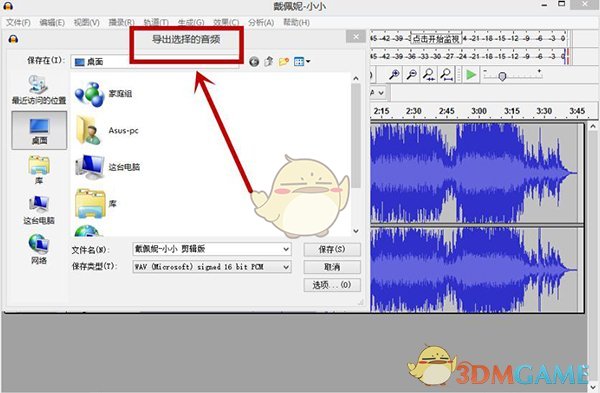
Task: Click file list scrollbar down arrow
Action: [x=356, y=231]
